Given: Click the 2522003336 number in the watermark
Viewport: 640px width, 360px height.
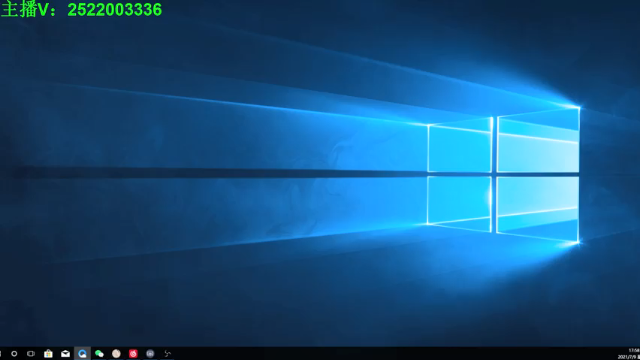Looking at the screenshot, I should coord(115,10).
